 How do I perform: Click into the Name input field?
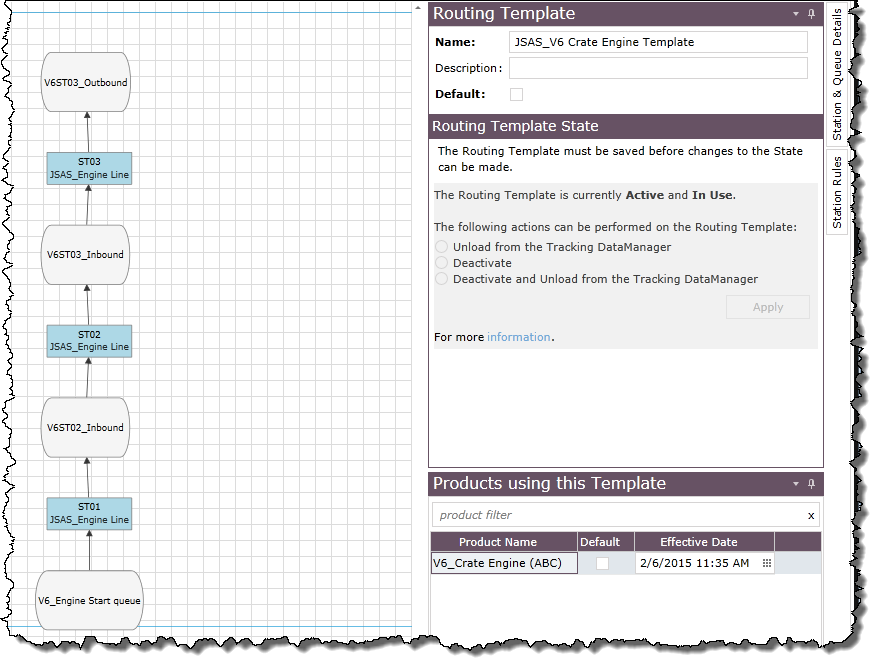[658, 42]
